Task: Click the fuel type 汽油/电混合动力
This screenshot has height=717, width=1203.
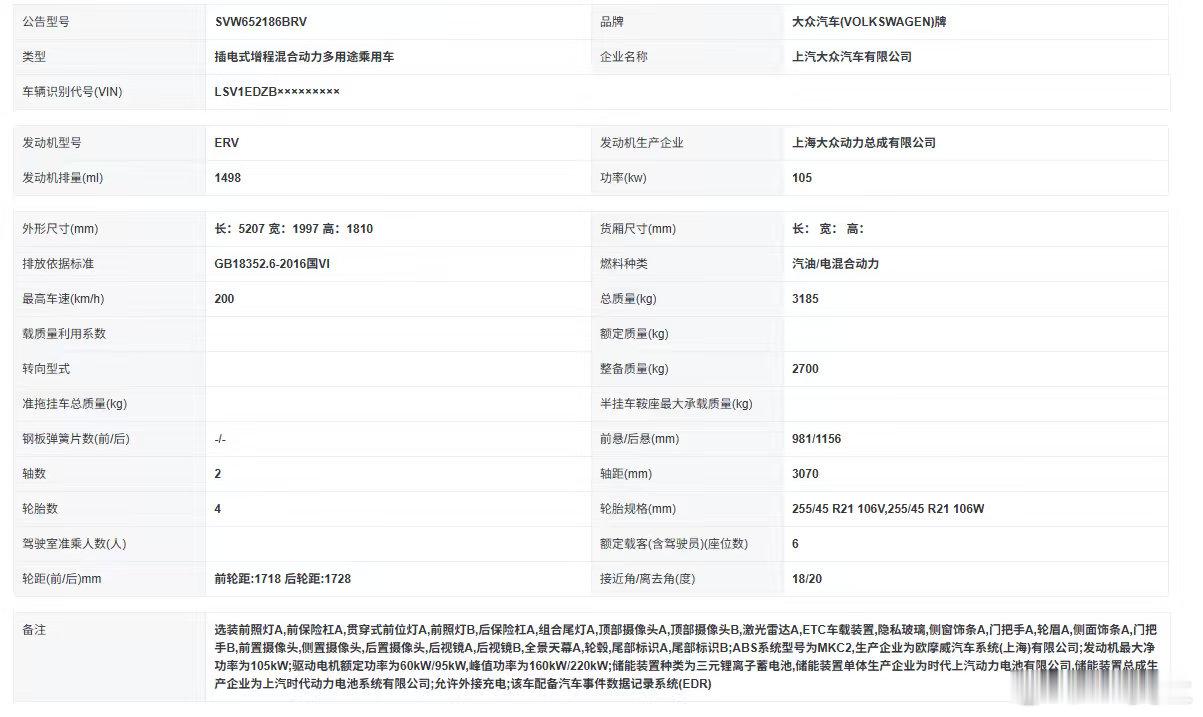Action: click(x=835, y=264)
